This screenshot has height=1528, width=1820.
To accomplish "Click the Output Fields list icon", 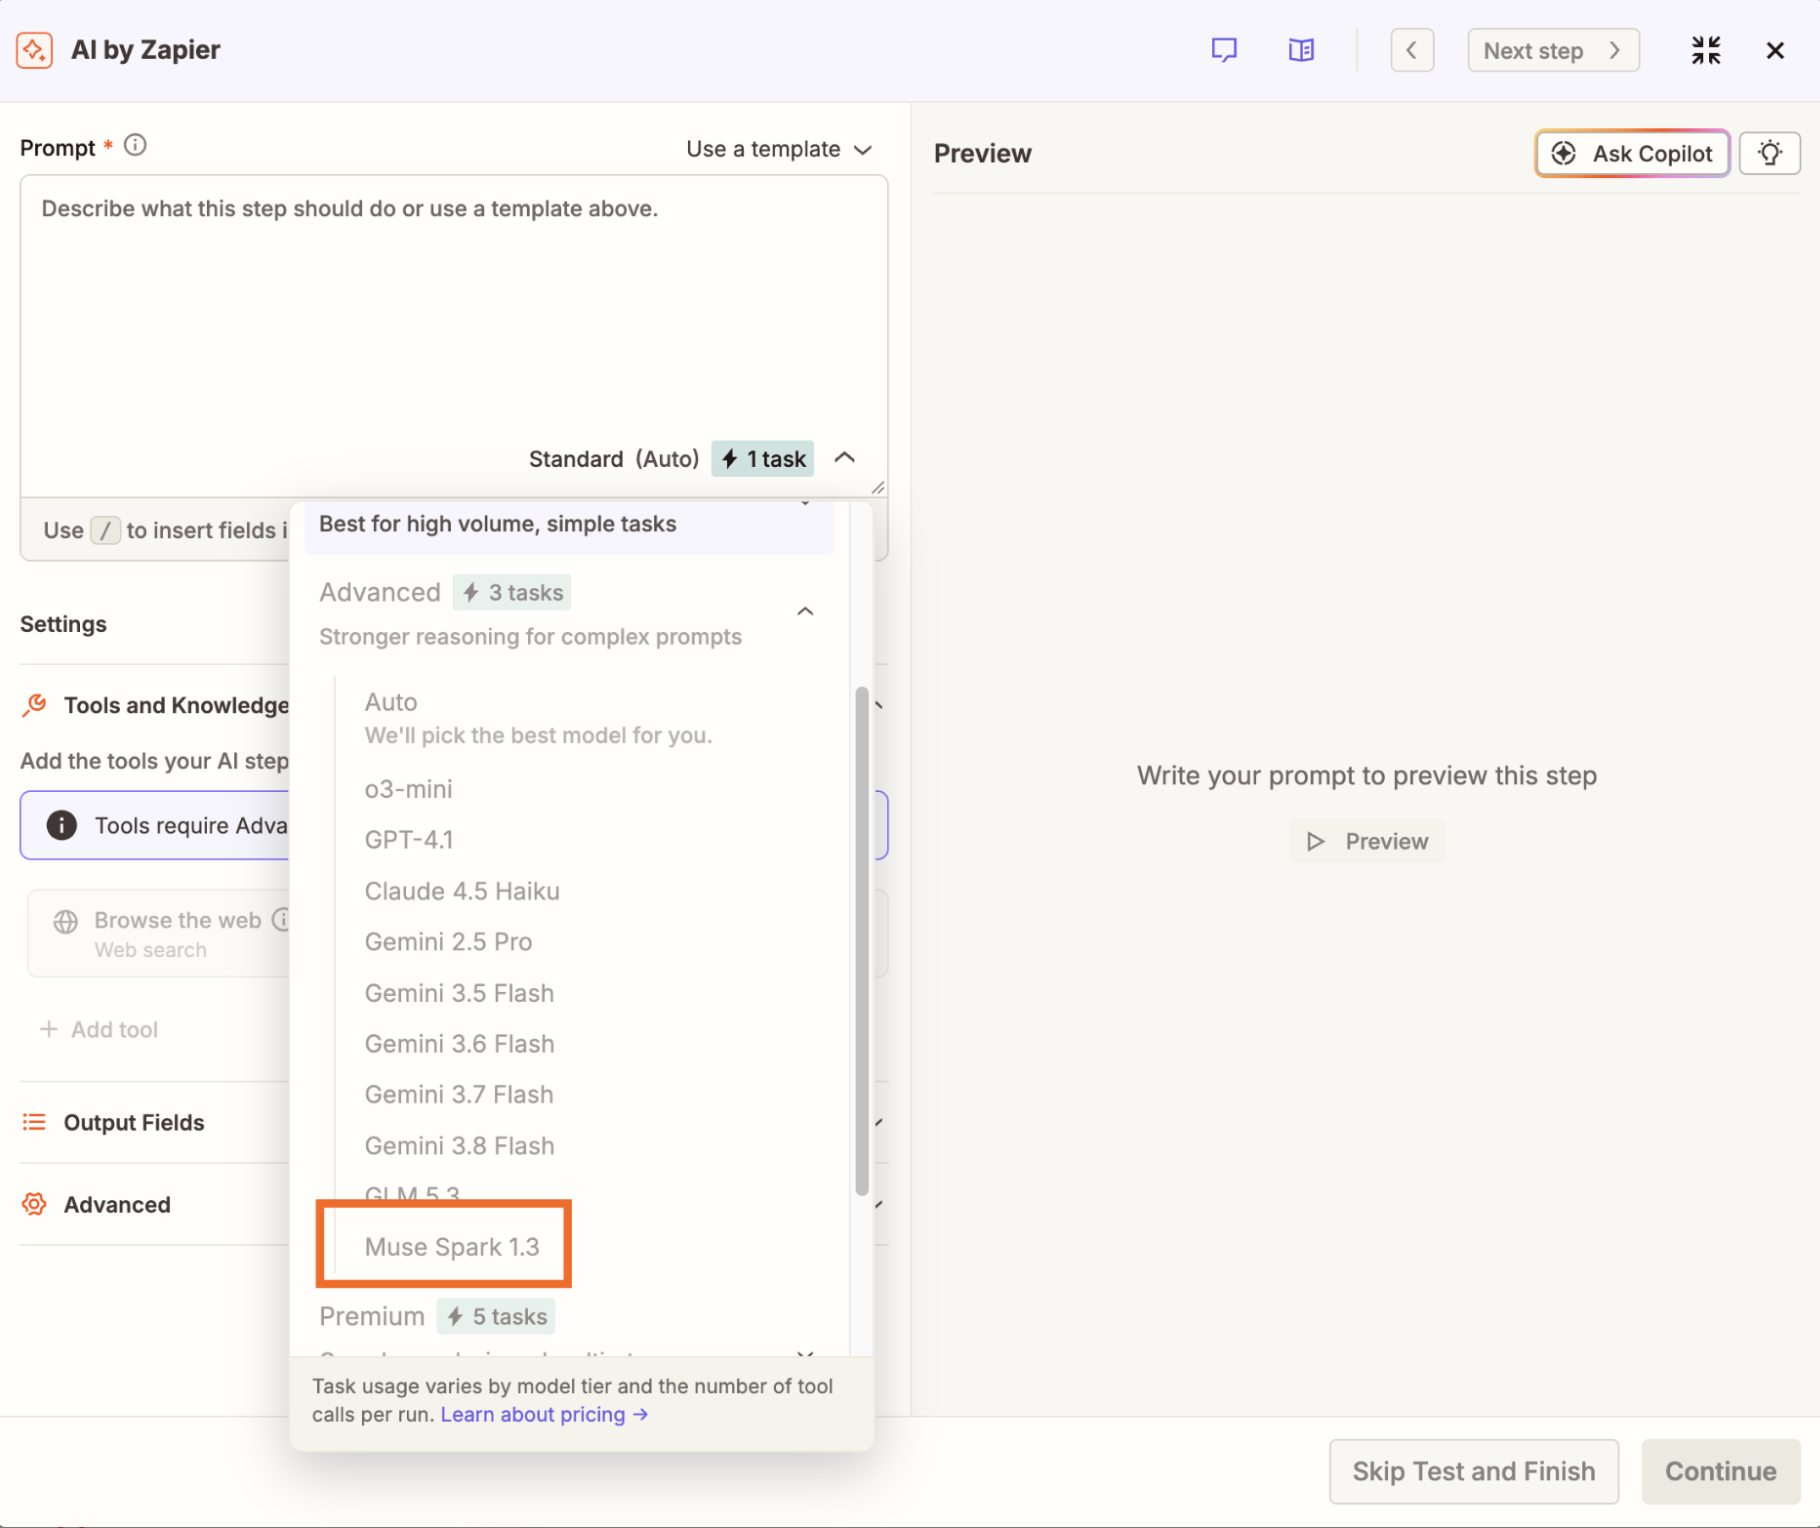I will point(34,1123).
